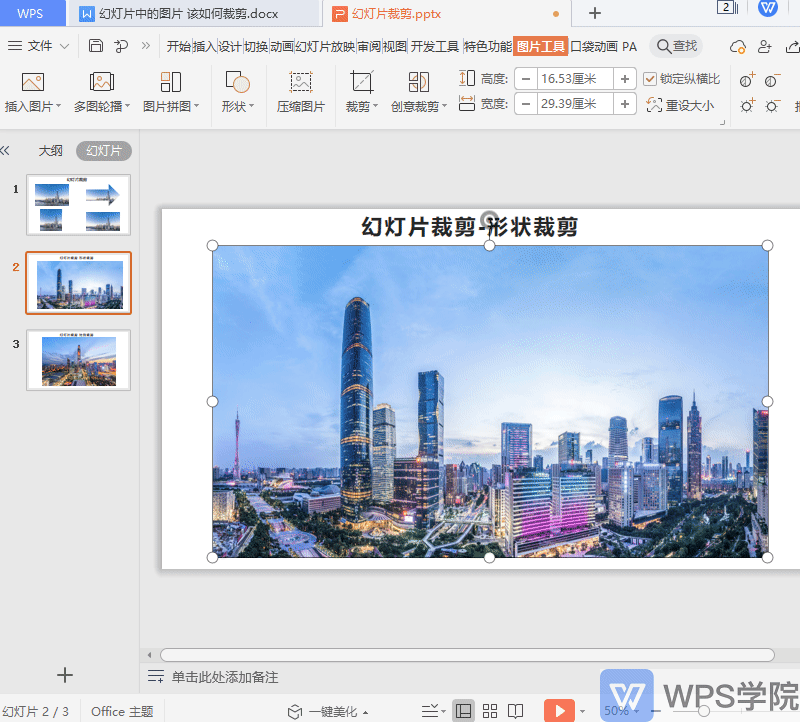Click the decrease brightness icon
This screenshot has width=800, height=722.
772,105
